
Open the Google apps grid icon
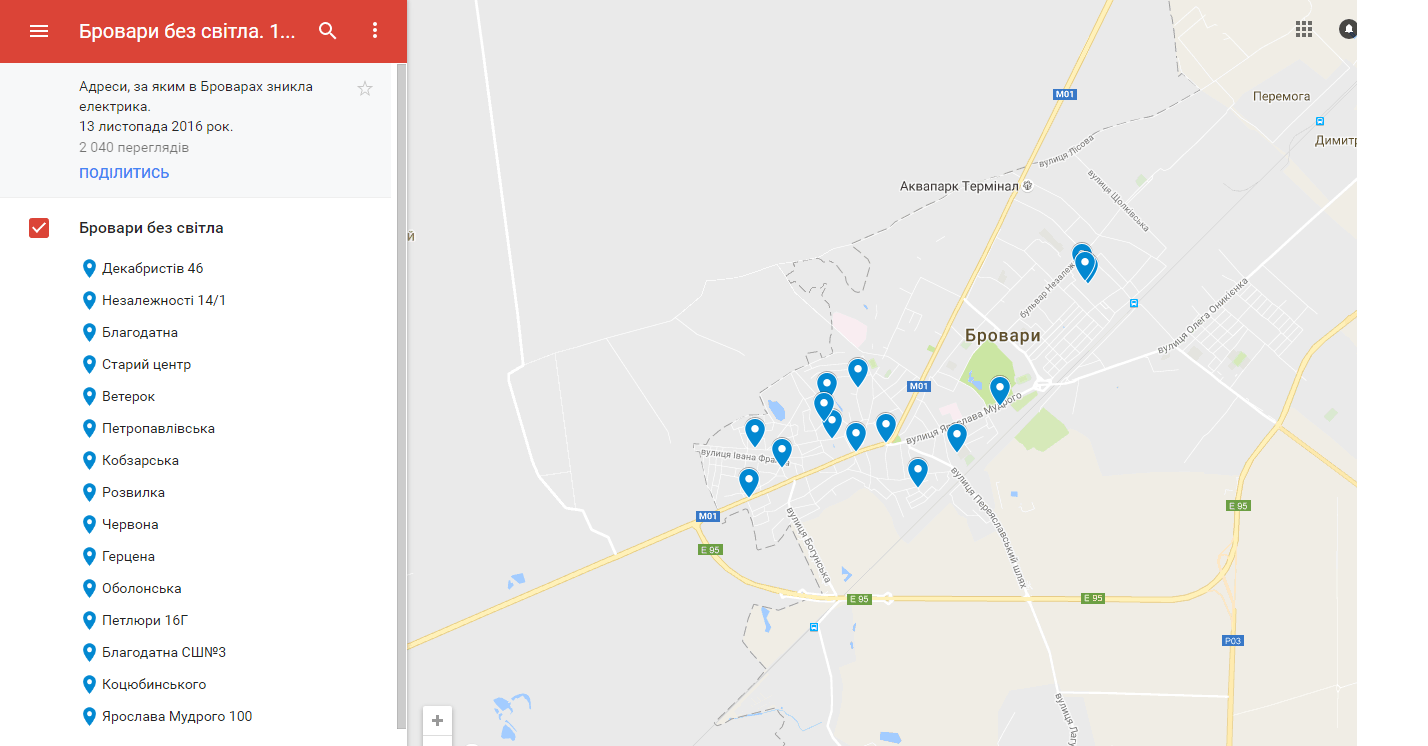pyautogui.click(x=1304, y=29)
